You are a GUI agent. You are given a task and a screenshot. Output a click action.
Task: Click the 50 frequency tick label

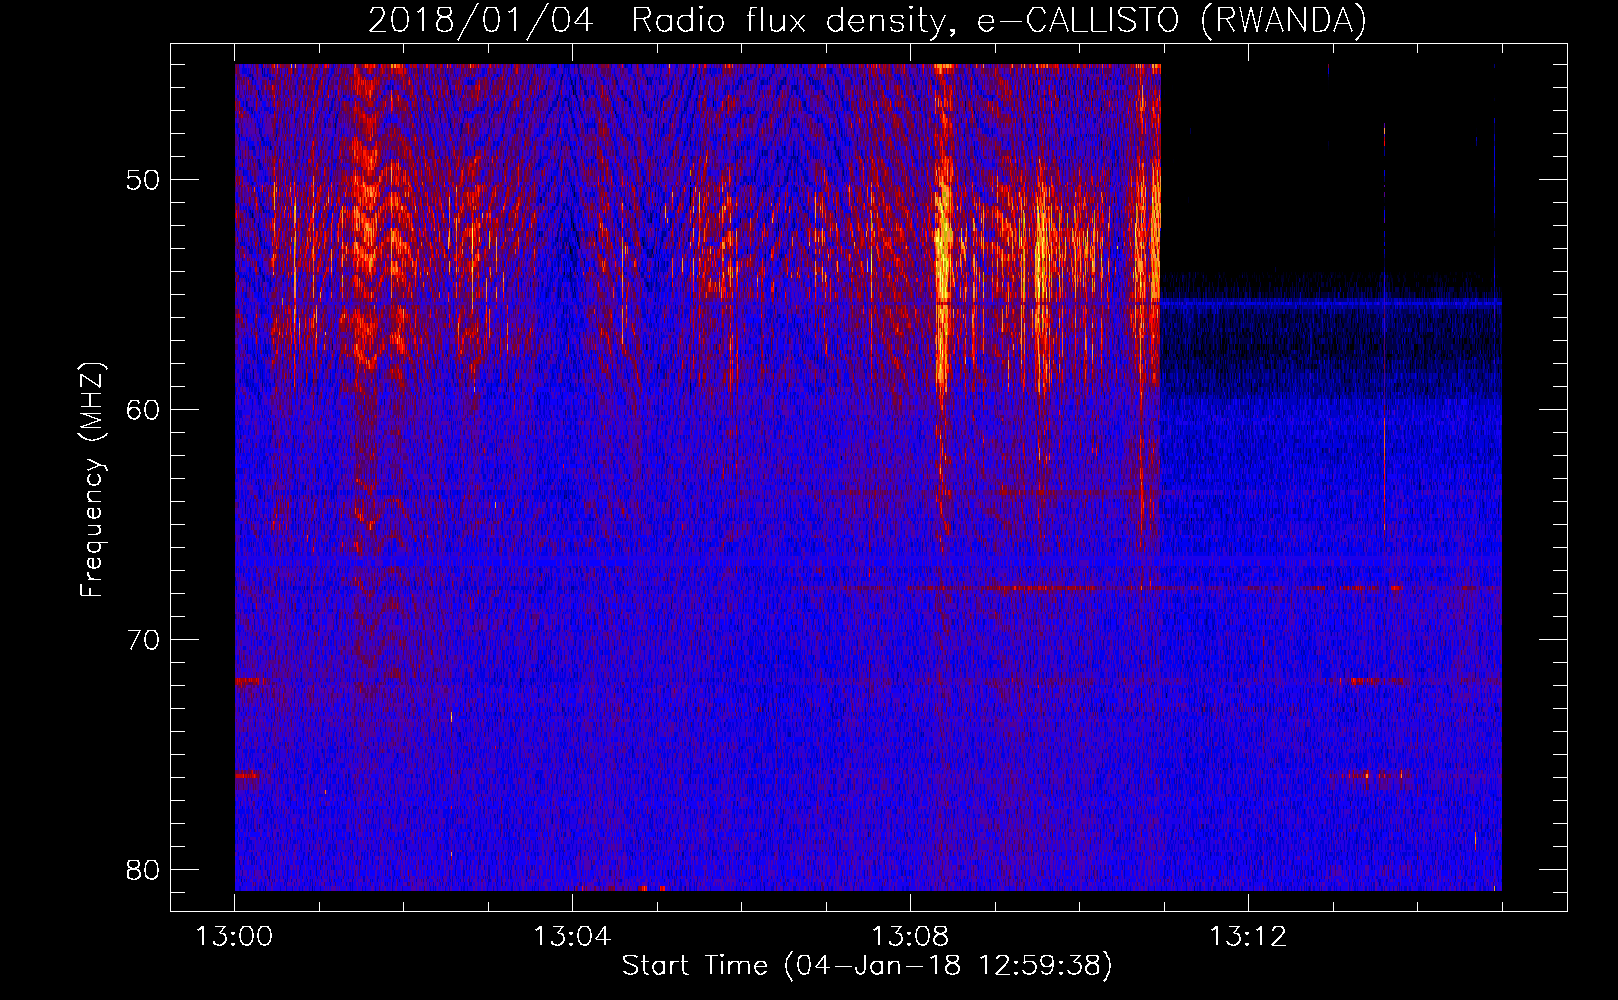tap(144, 180)
